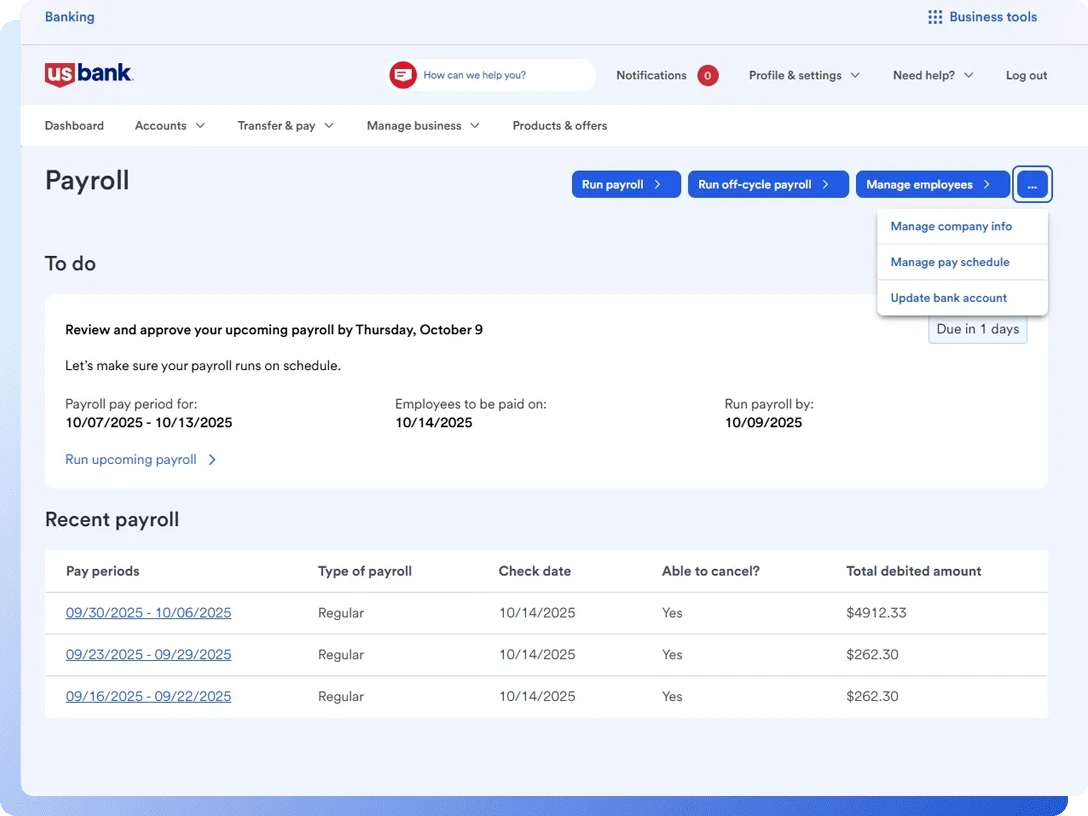Go to Products & offers tab
1088x816 pixels.
click(x=559, y=126)
